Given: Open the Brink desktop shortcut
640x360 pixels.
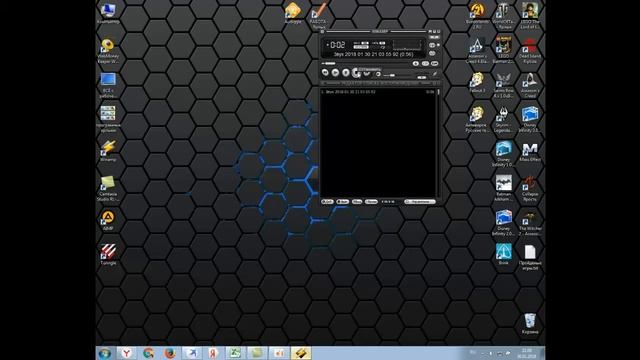Looking at the screenshot, I should (x=503, y=254).
